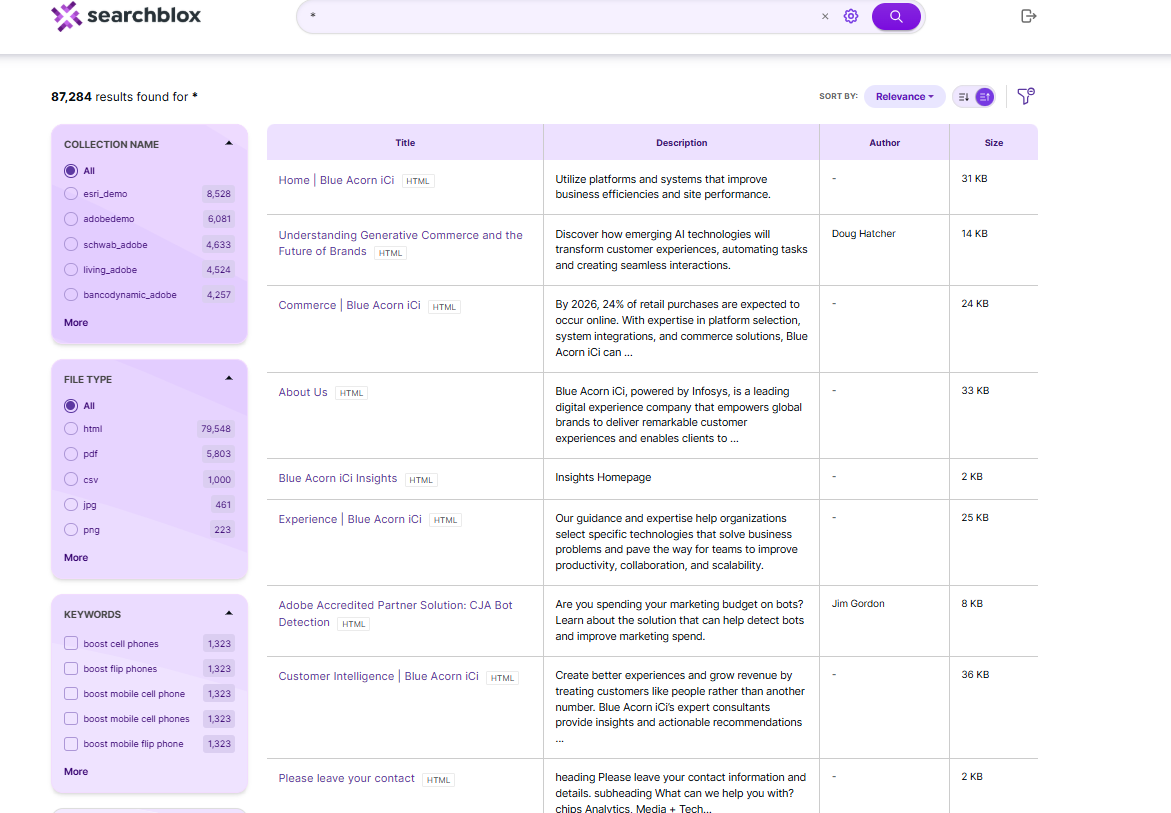
Task: Open Adobe Accredited Partner Solution result
Action: coord(396,614)
